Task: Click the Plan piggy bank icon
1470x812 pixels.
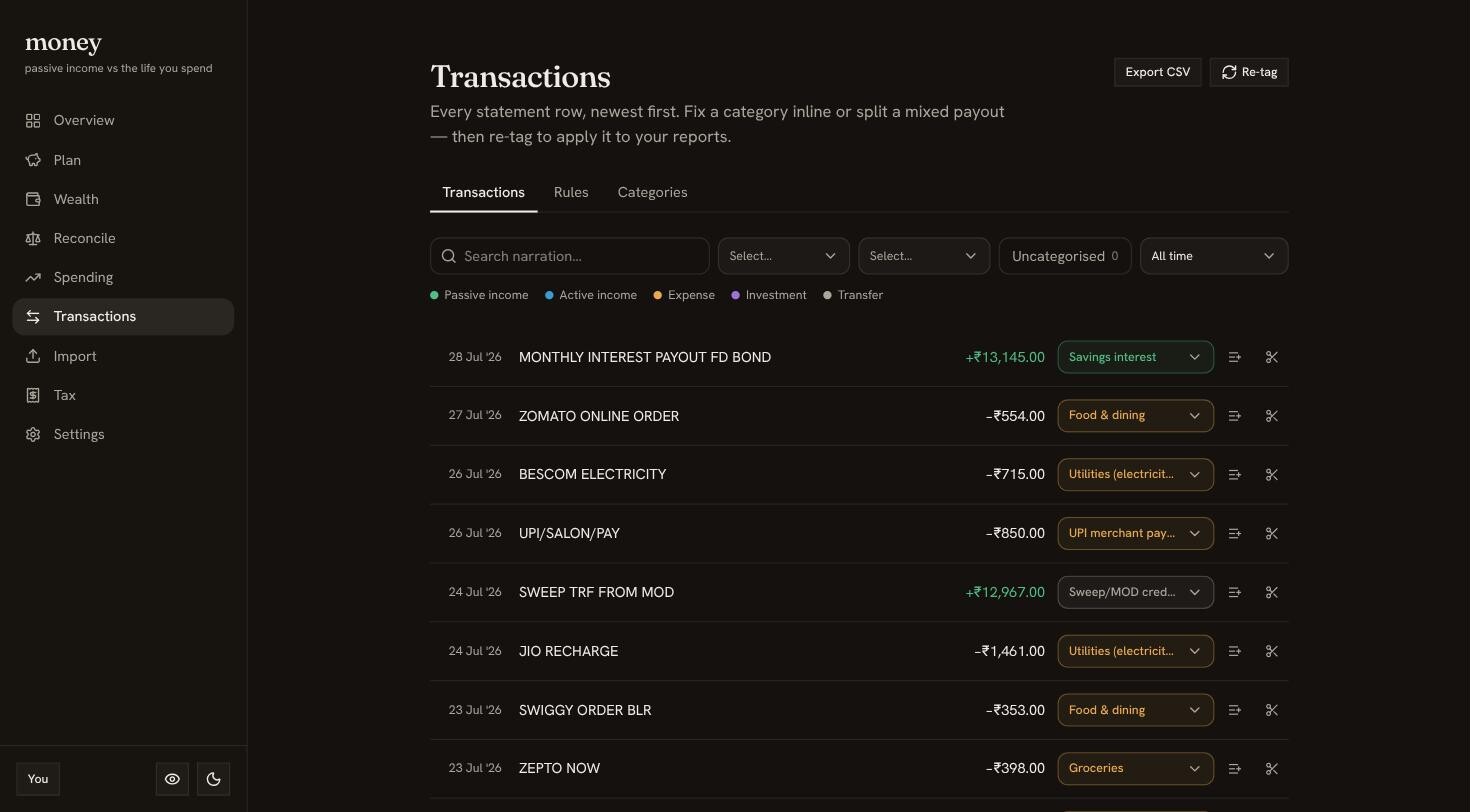Action: pos(33,160)
